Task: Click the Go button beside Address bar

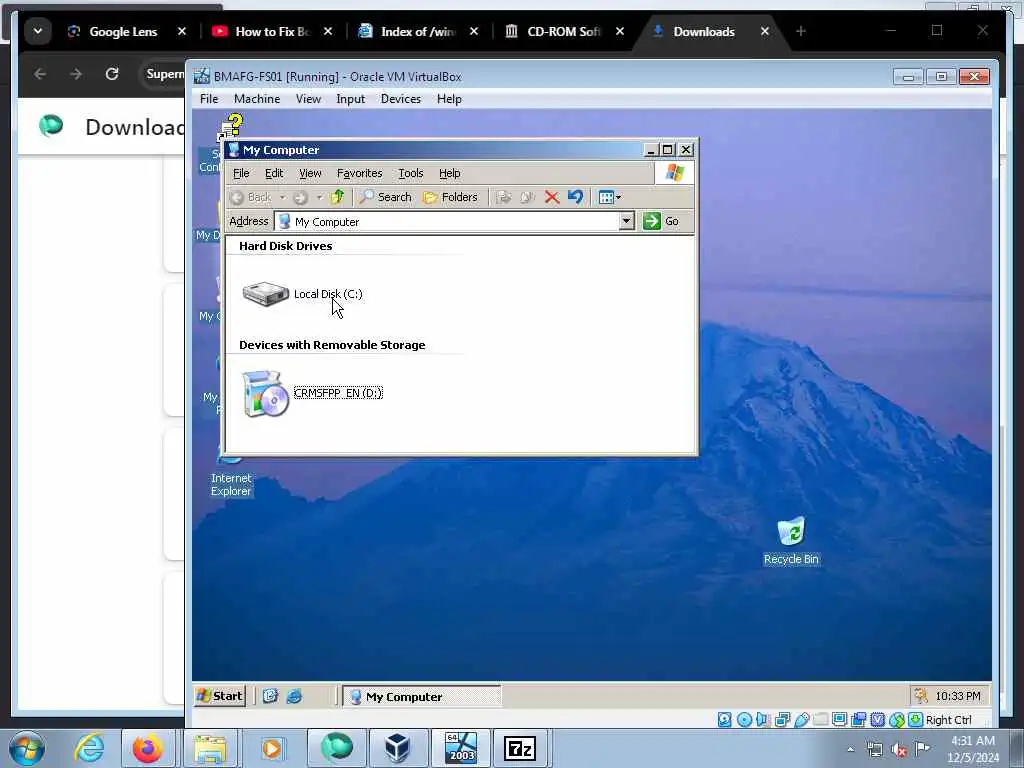Action: (x=662, y=221)
